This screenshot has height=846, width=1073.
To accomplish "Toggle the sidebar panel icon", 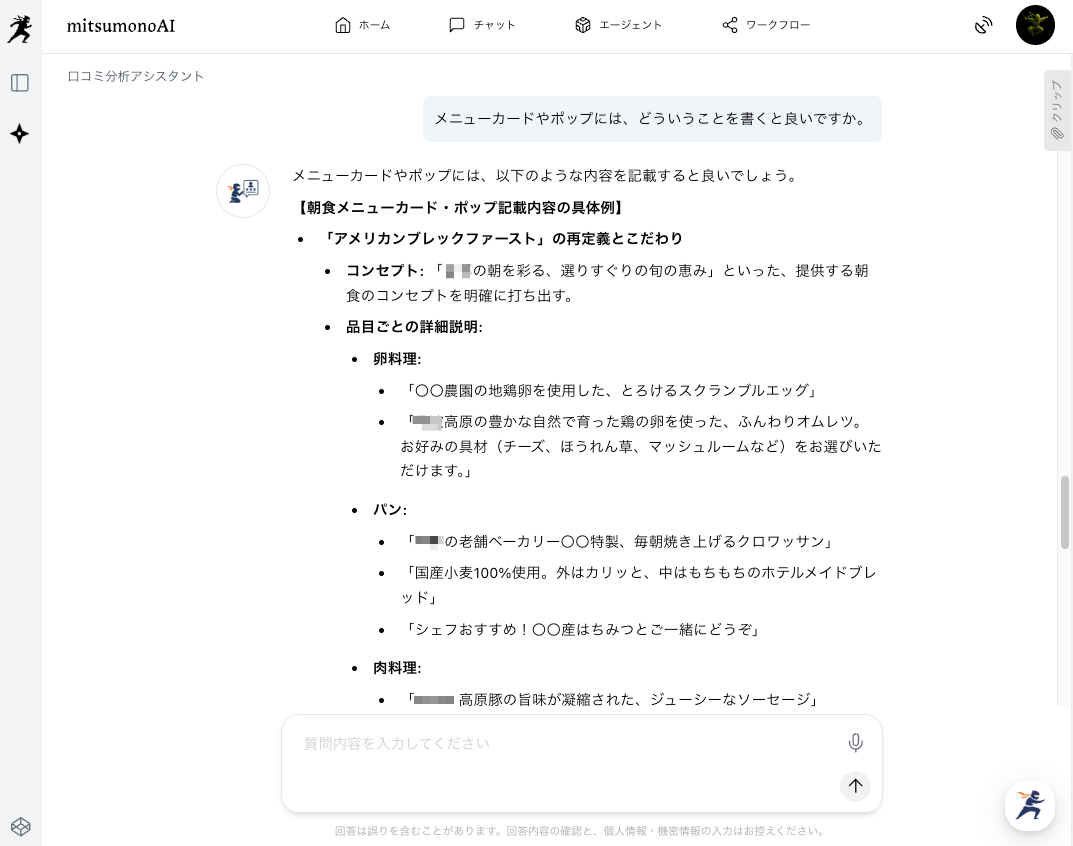I will point(20,83).
